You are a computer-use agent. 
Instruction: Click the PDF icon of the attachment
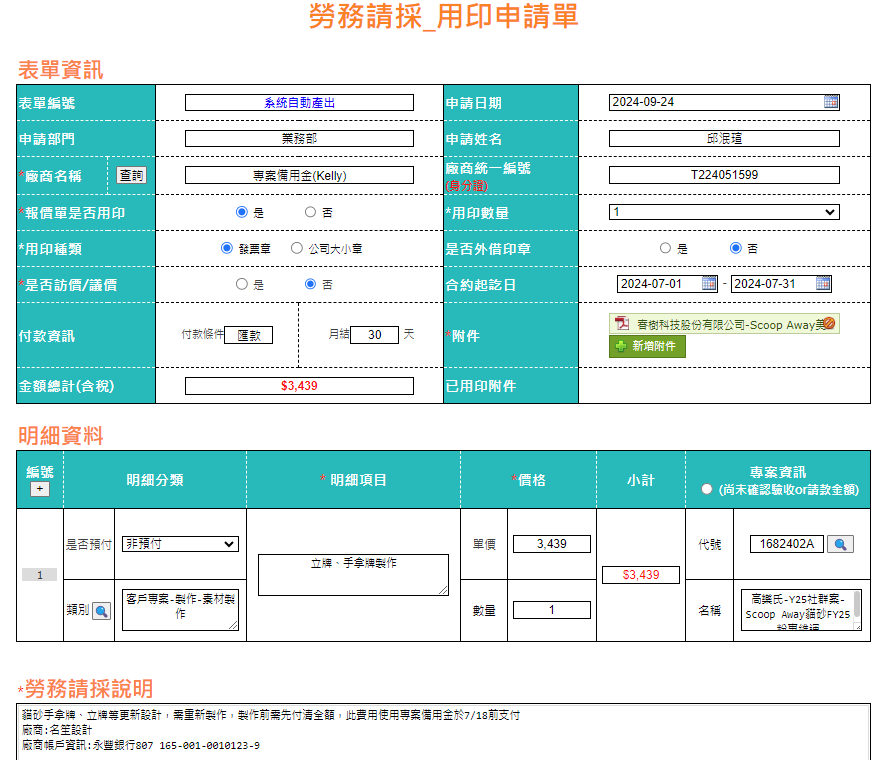pyautogui.click(x=622, y=324)
